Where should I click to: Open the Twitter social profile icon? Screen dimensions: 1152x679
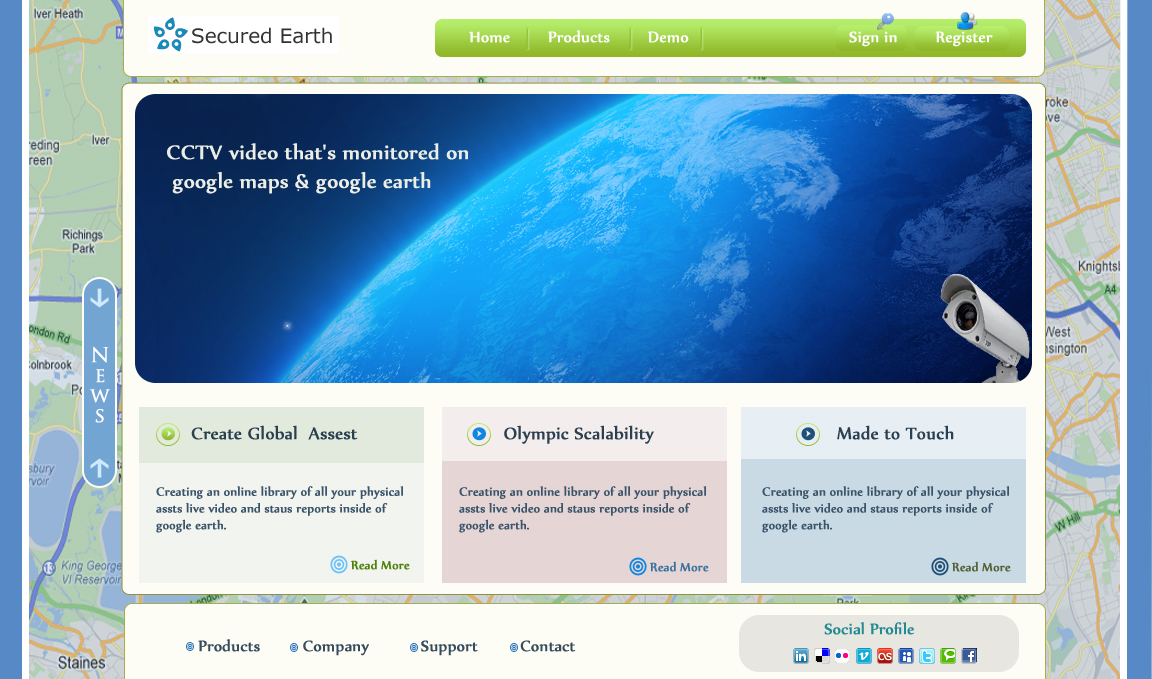(x=927, y=655)
